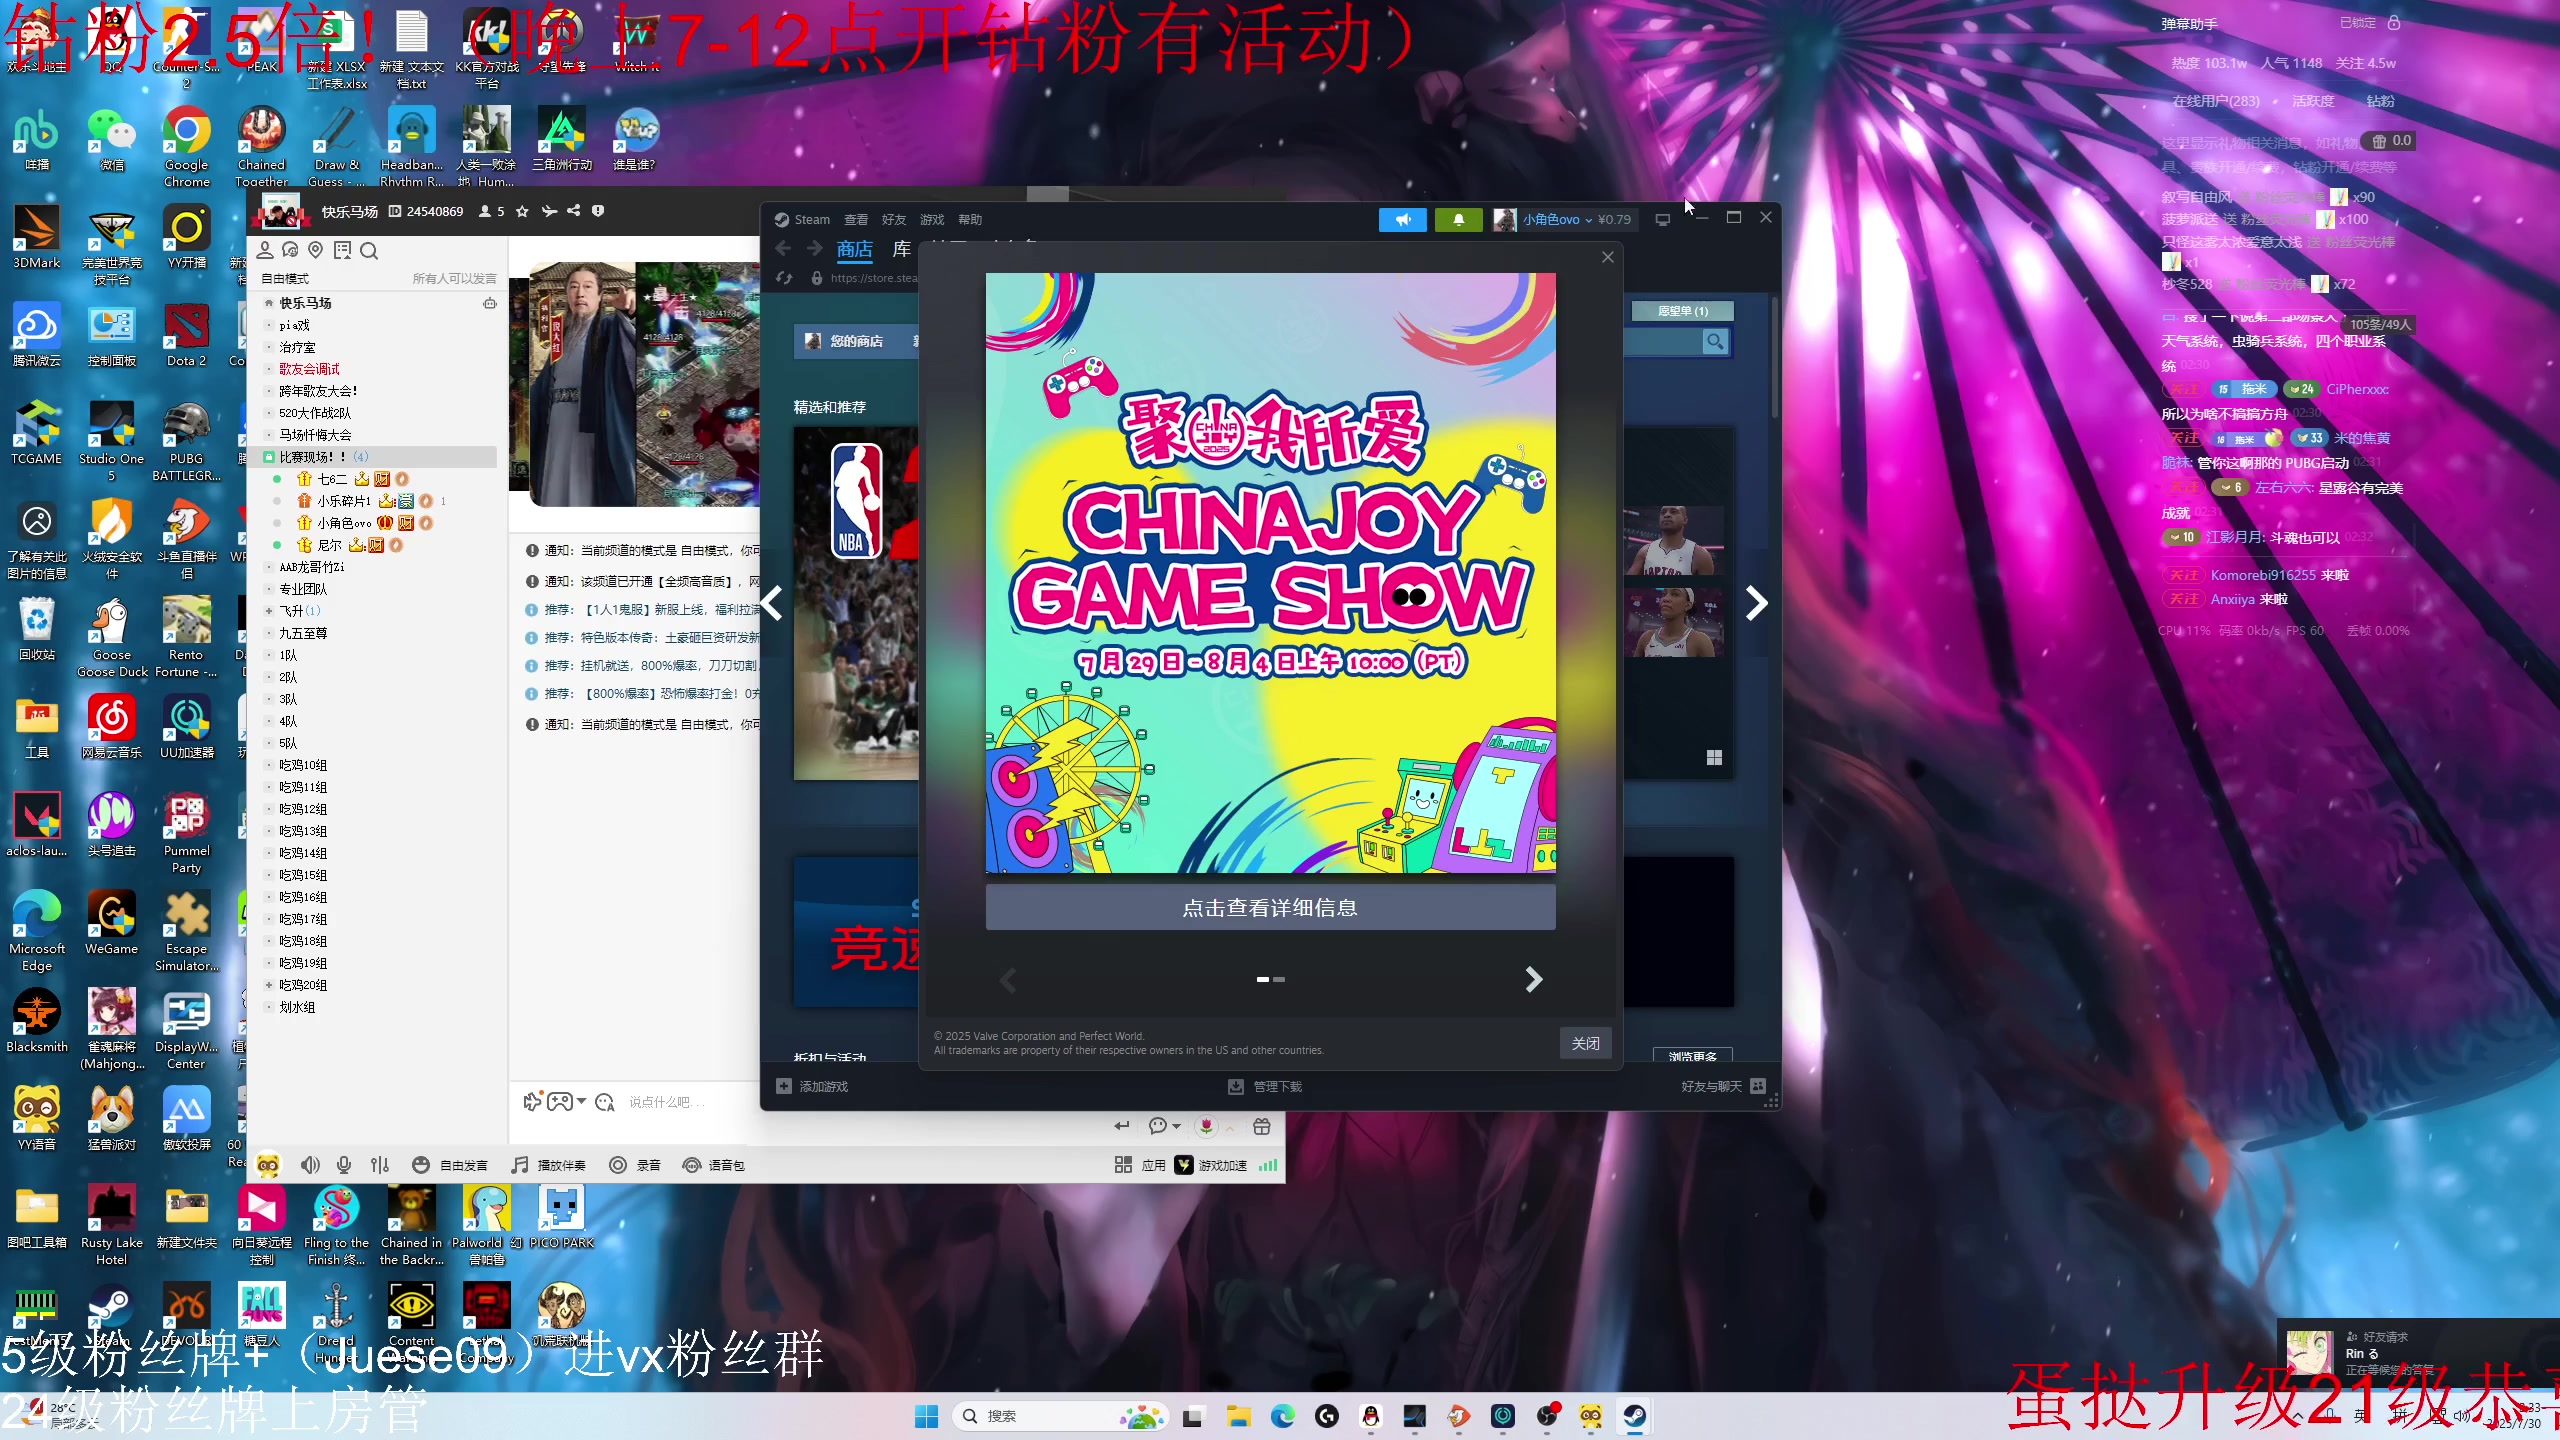Screen dimensions: 2560x1440
Task: Open 好友与聊天 in Steam
Action: coord(1723,1087)
